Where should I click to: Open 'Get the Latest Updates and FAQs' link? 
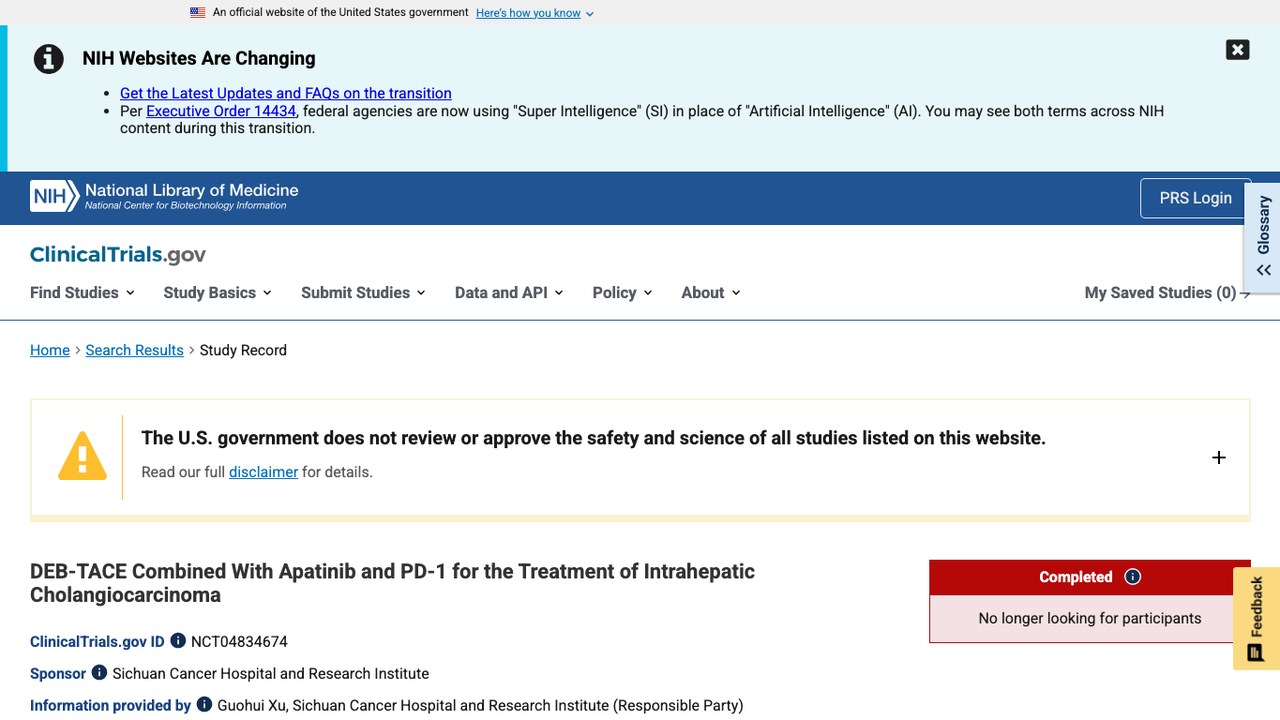(x=286, y=93)
